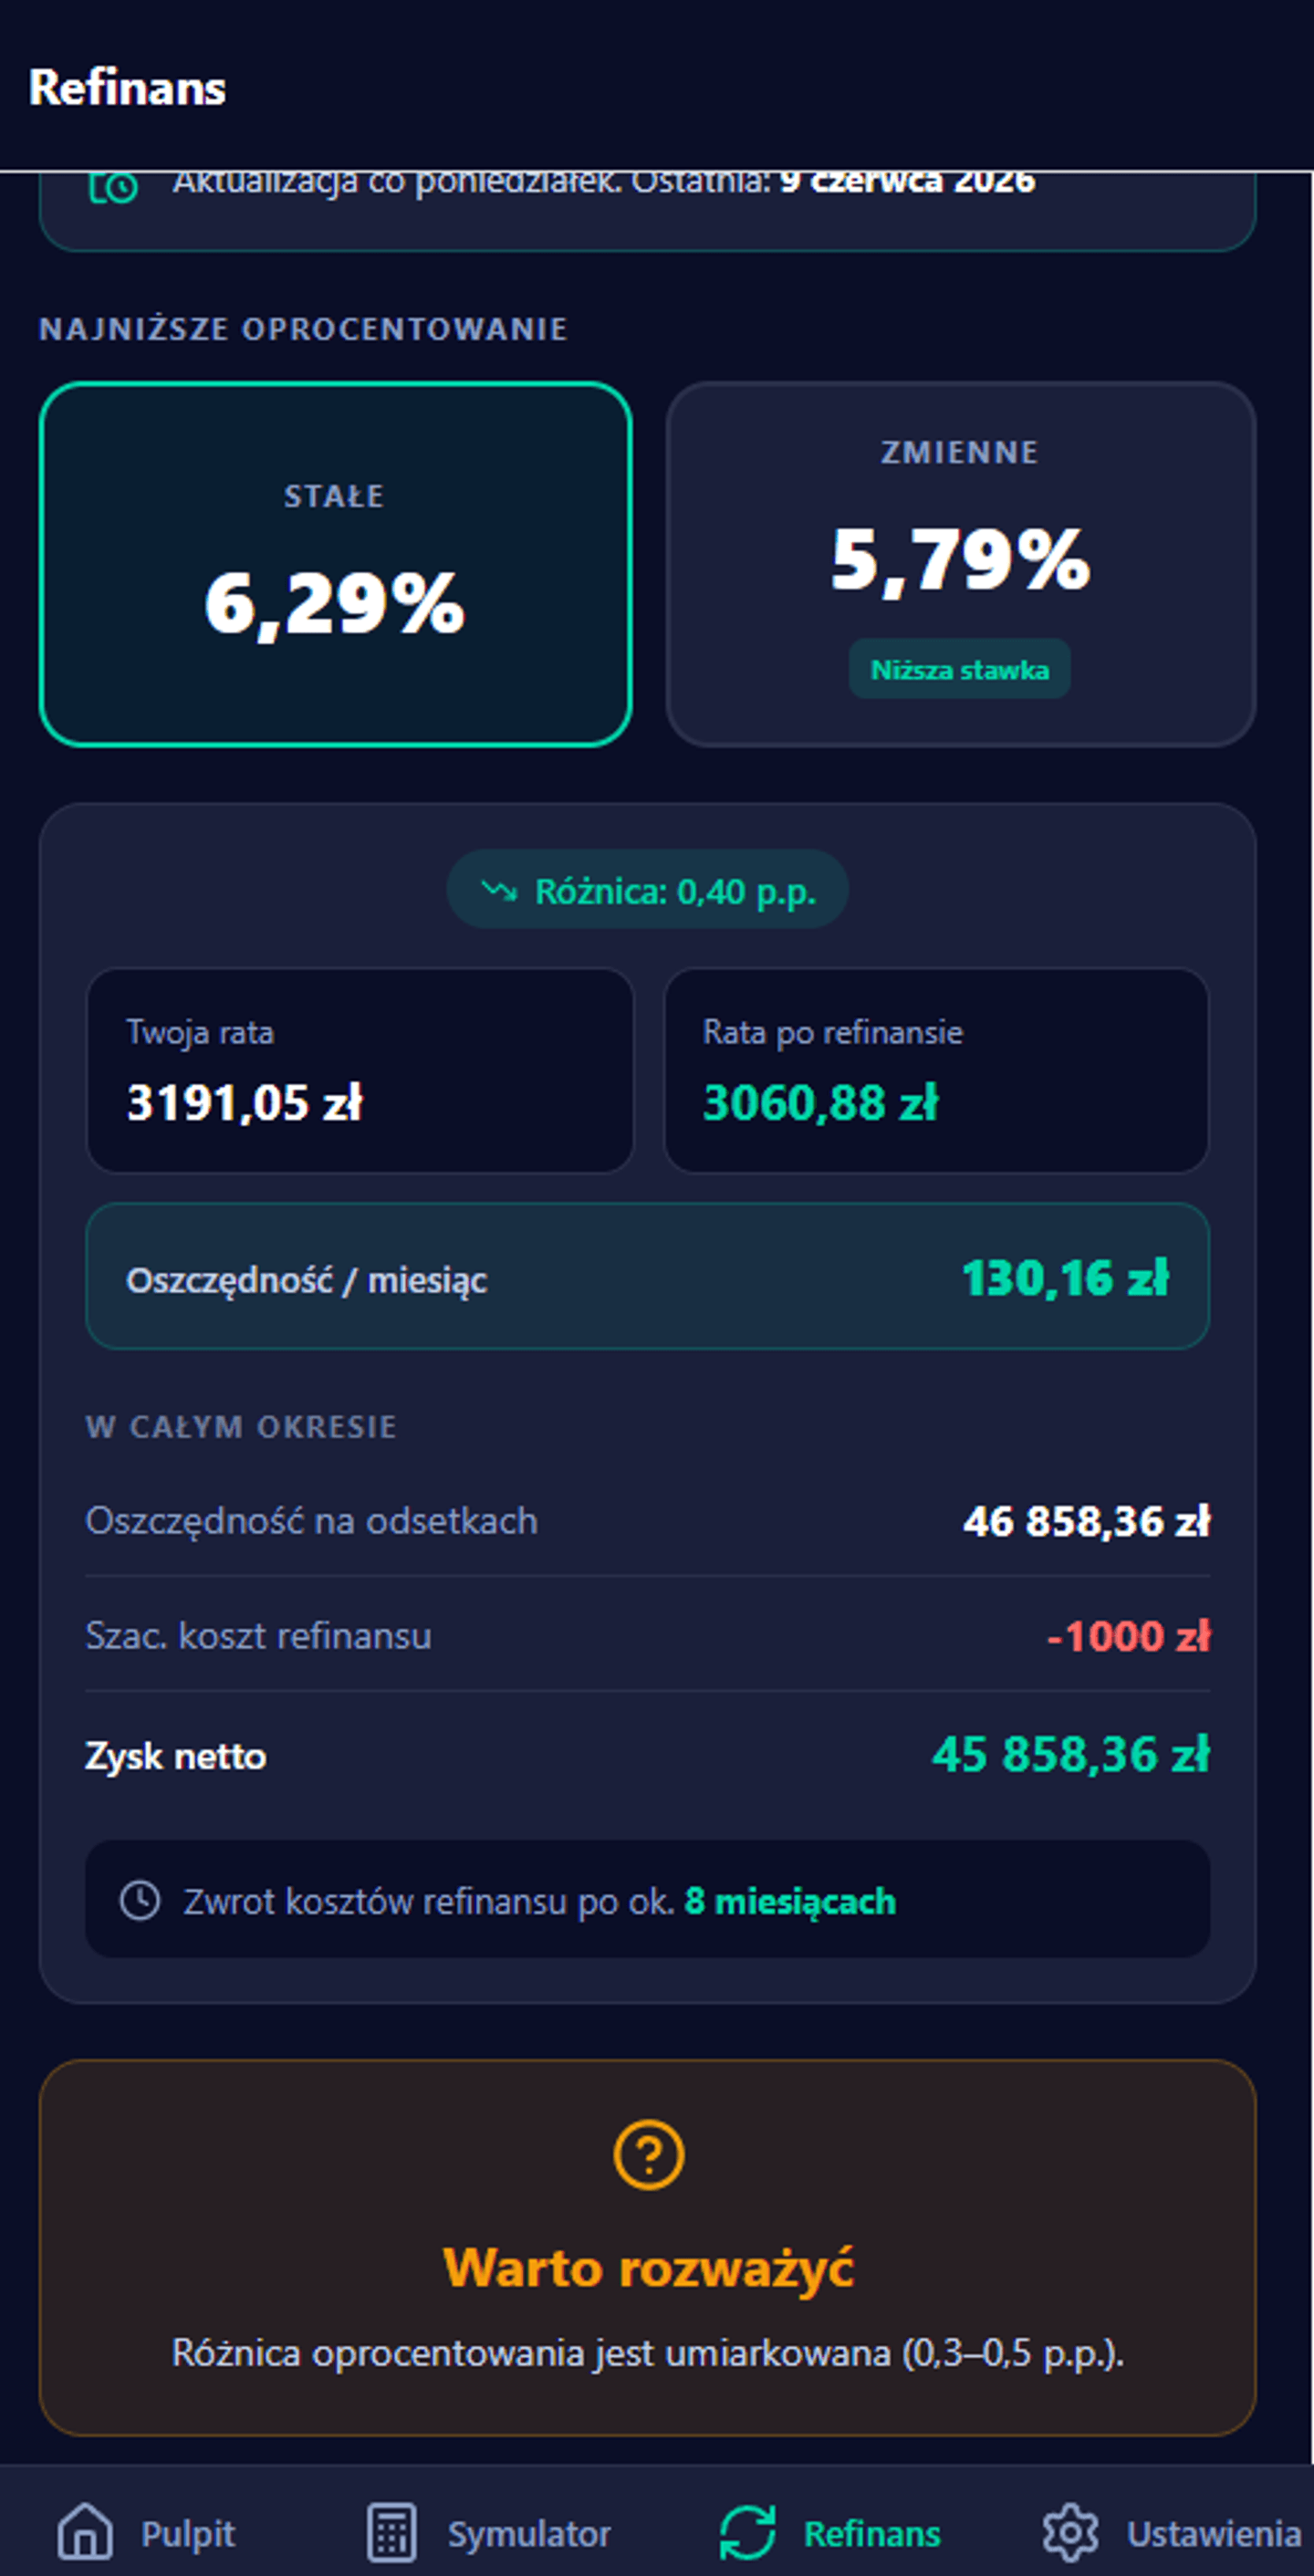This screenshot has width=1314, height=2576.
Task: Open the Symulator calculator icon
Action: [392, 2532]
